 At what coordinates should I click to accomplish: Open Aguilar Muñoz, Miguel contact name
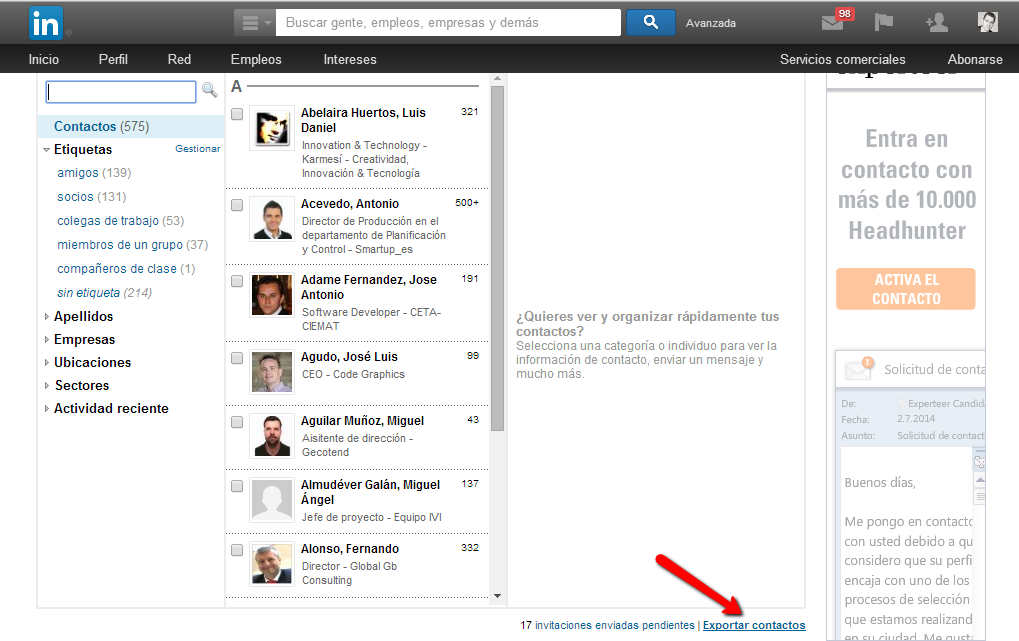(362, 421)
